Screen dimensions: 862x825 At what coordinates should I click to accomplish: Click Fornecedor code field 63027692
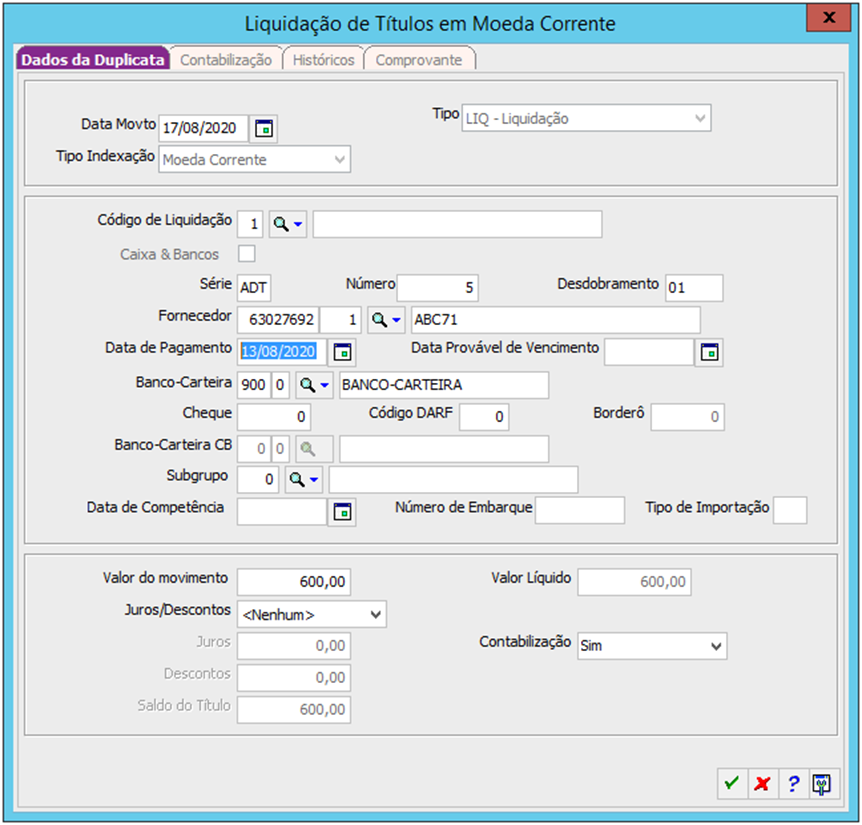click(x=278, y=320)
